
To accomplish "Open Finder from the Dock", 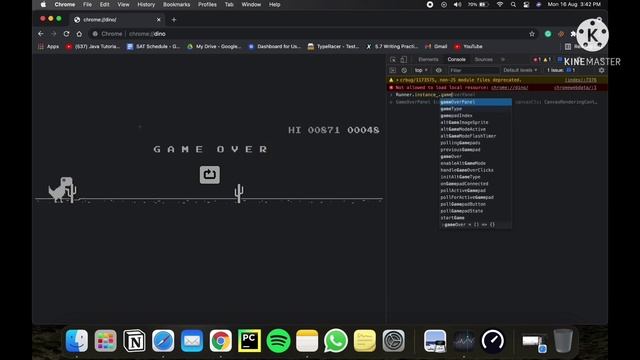I will (77, 340).
